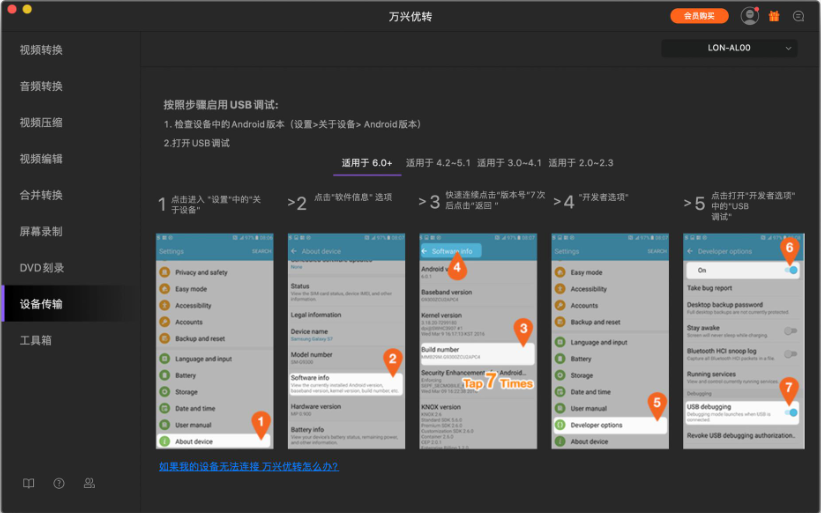Switch to the 适用于 3.0~4.1 tab
Viewport: 821px width, 513px height.
(x=509, y=163)
